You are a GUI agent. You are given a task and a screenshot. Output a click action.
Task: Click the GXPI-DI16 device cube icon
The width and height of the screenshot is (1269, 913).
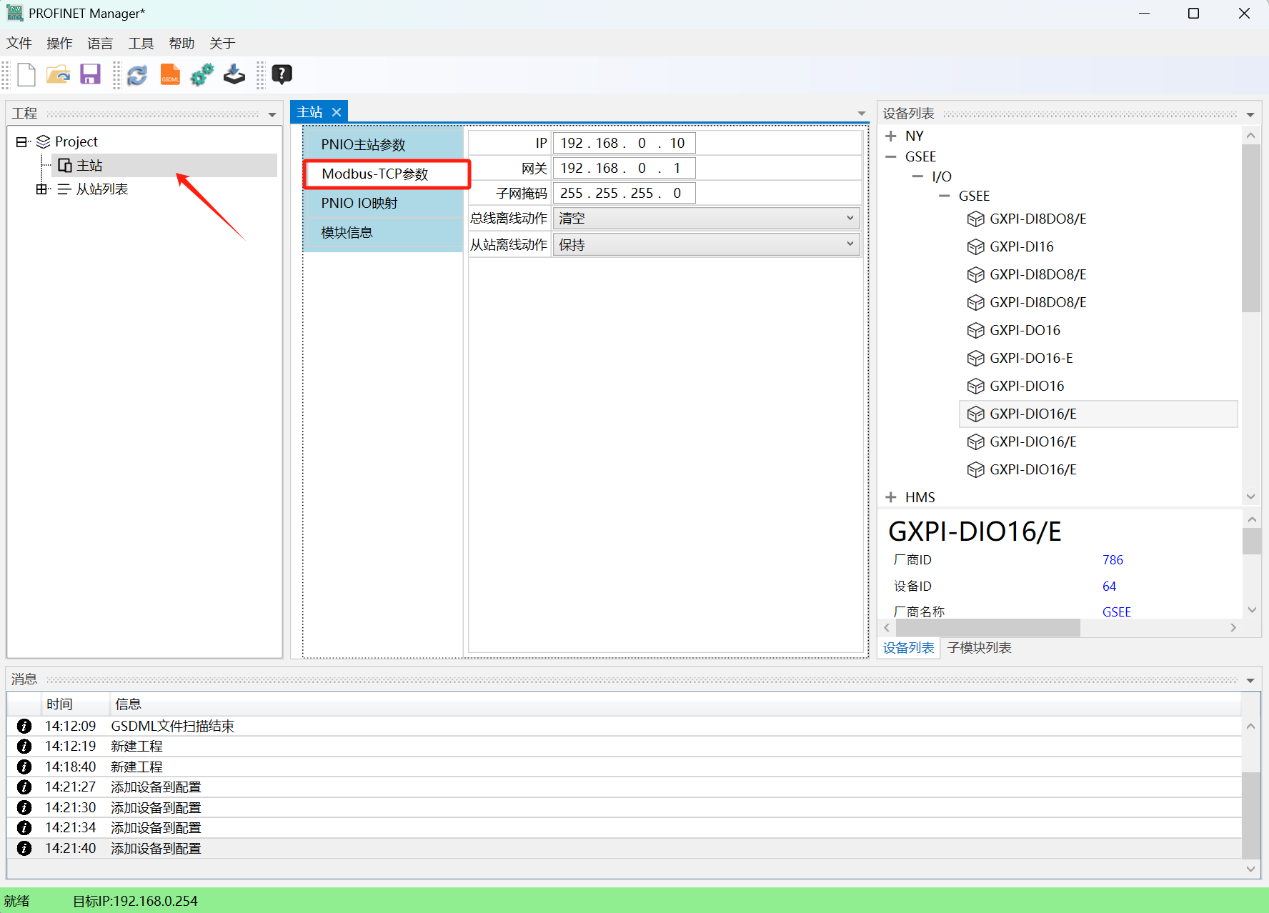tap(976, 246)
